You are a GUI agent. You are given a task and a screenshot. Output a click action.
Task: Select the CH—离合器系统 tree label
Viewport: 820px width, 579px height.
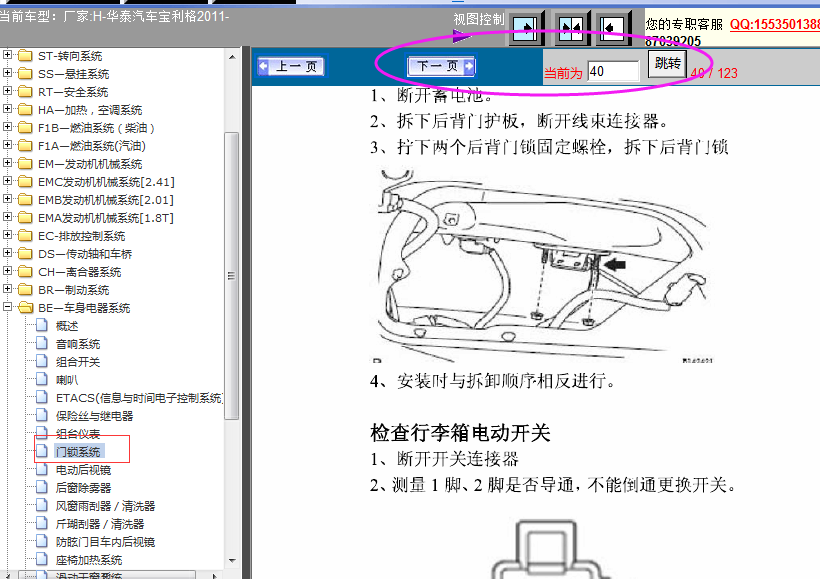[79, 272]
